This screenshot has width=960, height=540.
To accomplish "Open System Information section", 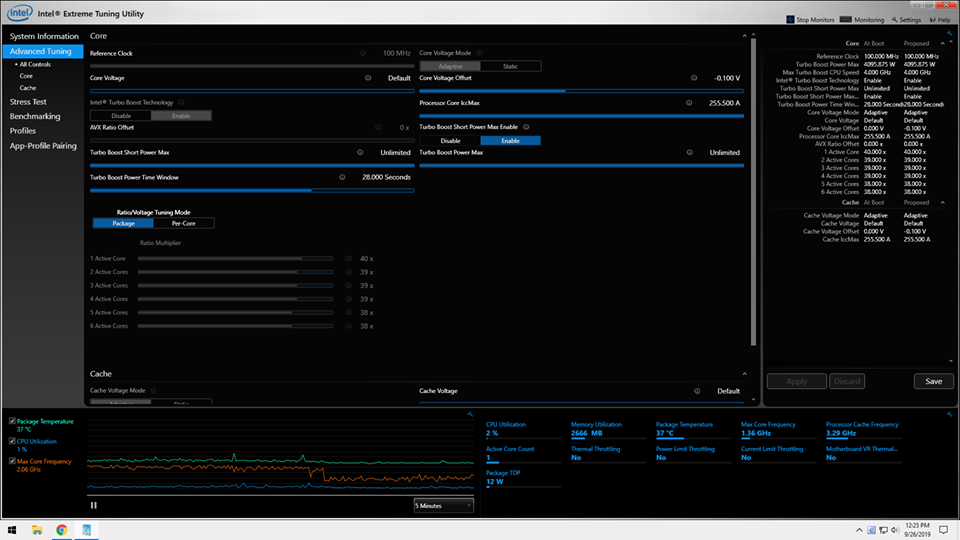I will [44, 36].
